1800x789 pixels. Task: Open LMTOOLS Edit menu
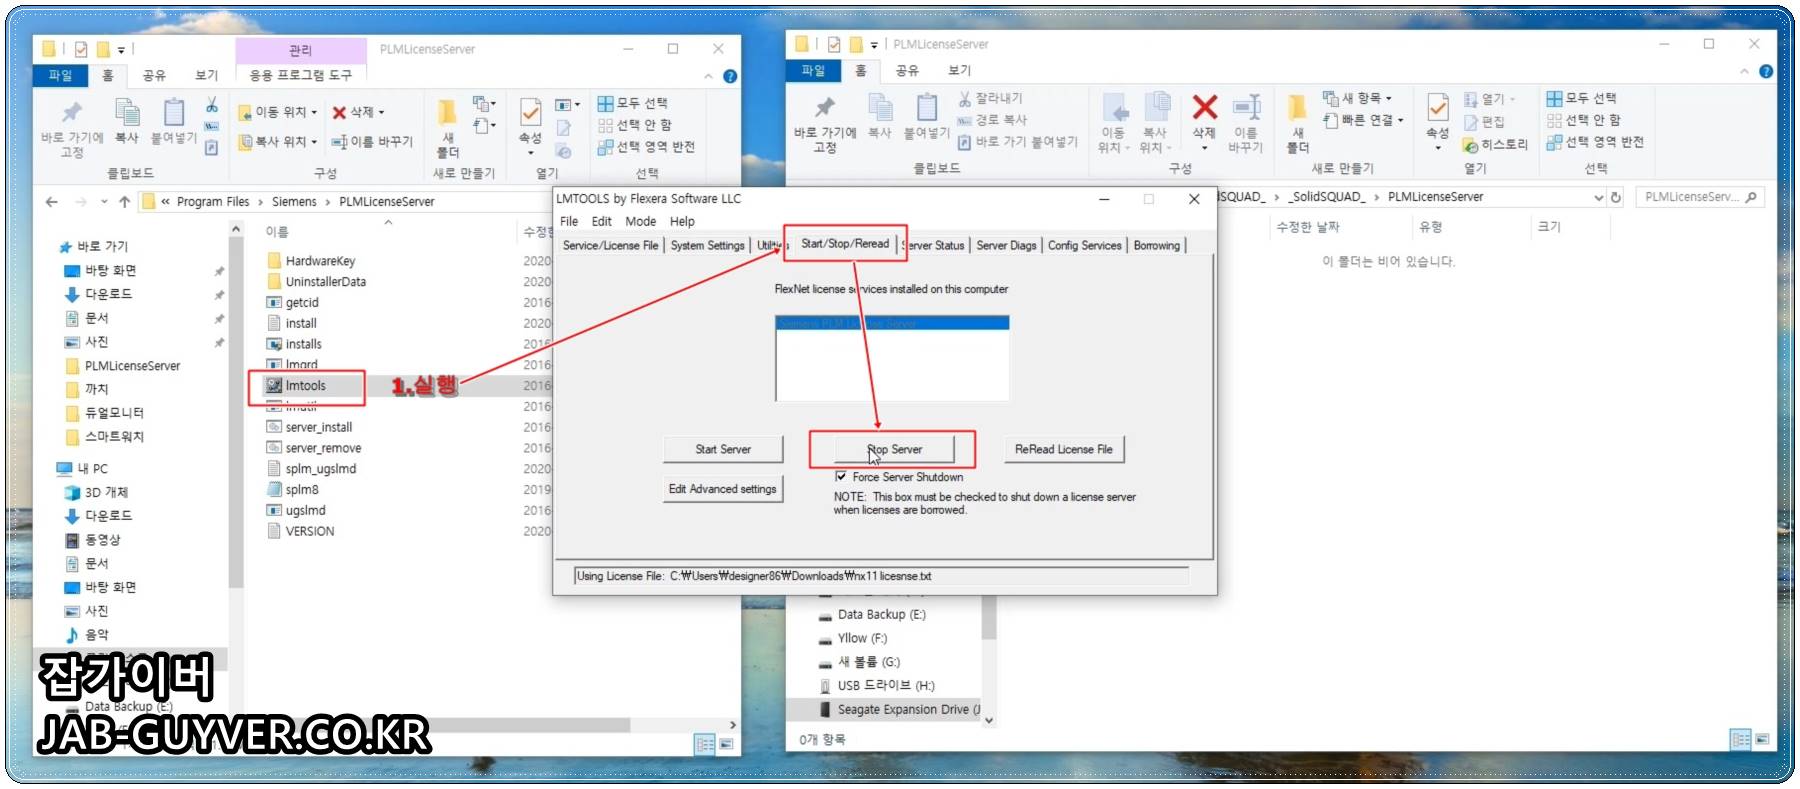pos(601,222)
